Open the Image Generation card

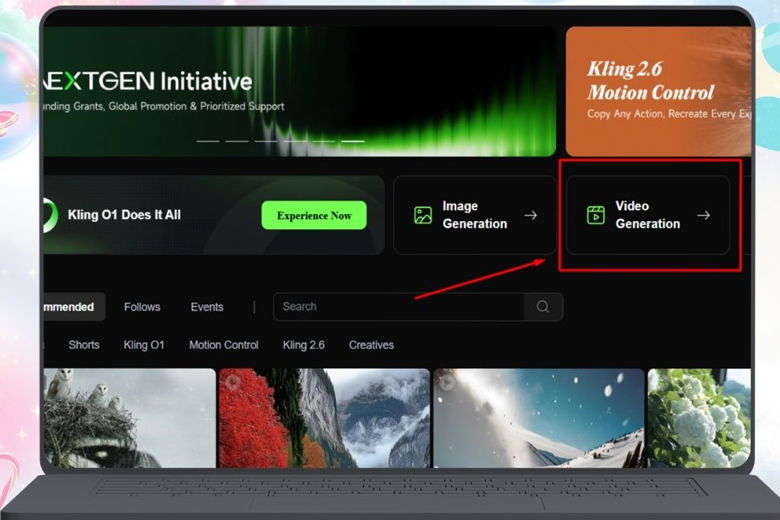pyautogui.click(x=475, y=215)
